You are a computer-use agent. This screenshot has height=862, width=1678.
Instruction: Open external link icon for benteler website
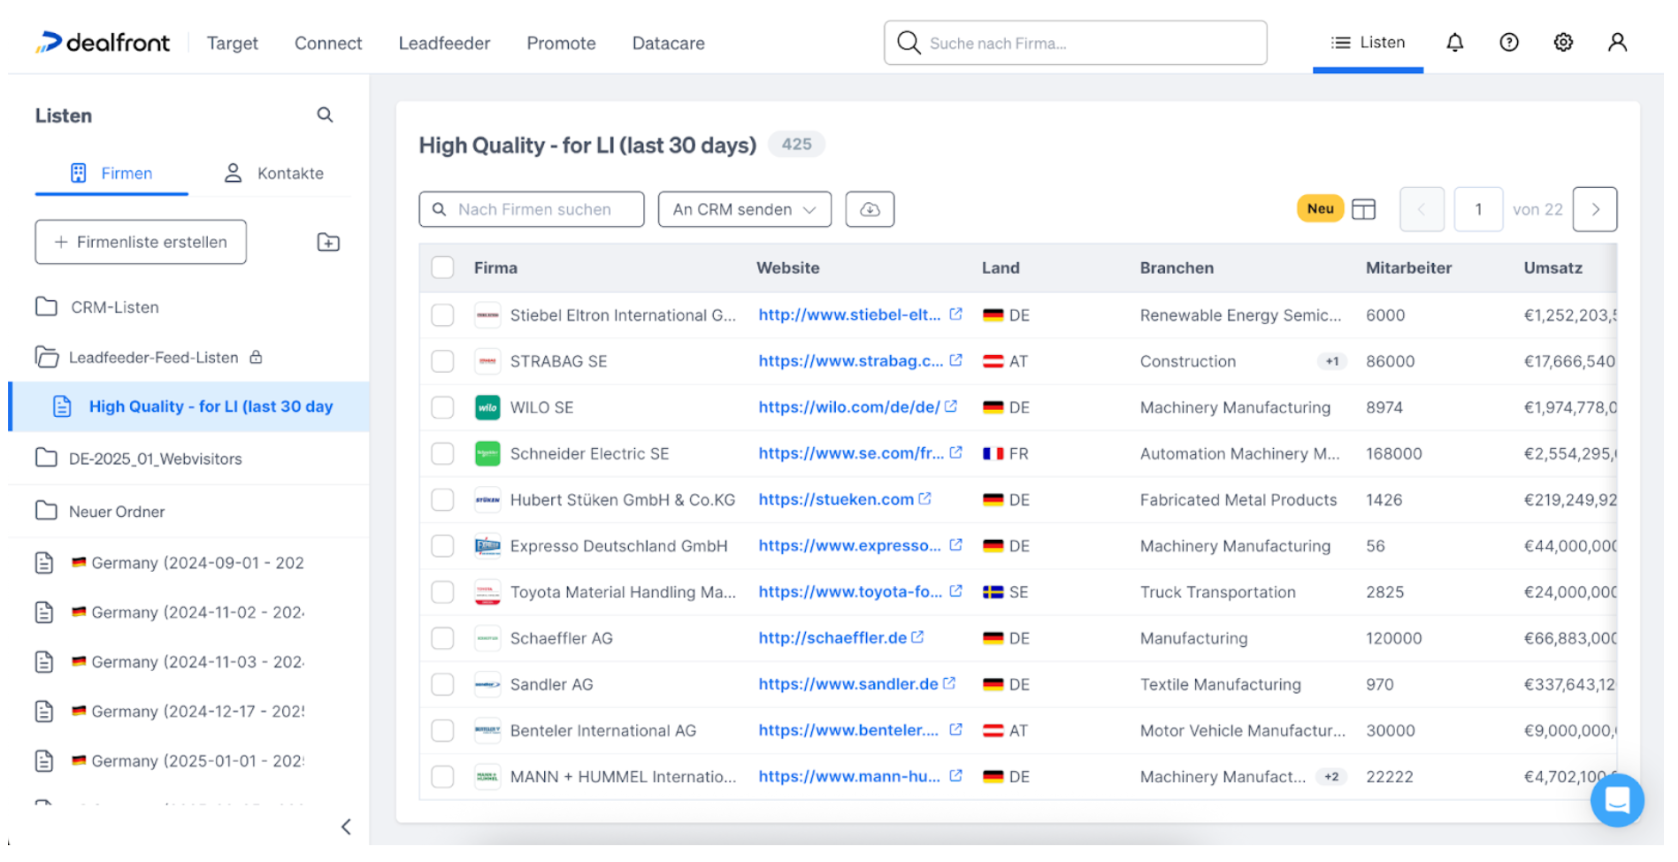(x=956, y=729)
